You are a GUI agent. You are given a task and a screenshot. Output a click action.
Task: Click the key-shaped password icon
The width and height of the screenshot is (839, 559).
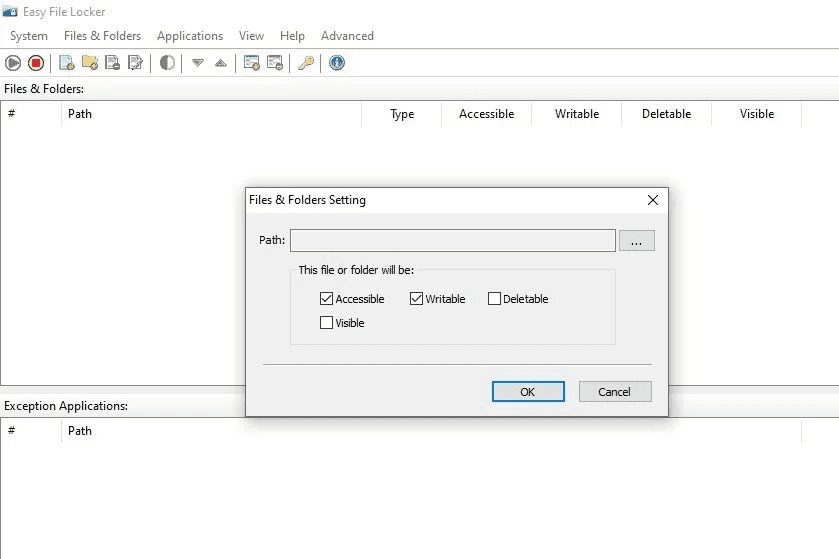(306, 63)
